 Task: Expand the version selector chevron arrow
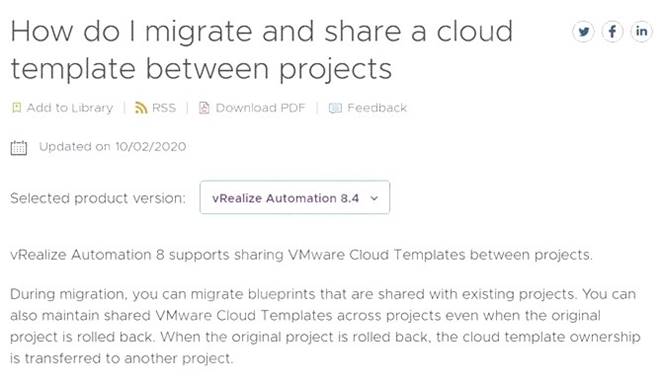(374, 198)
